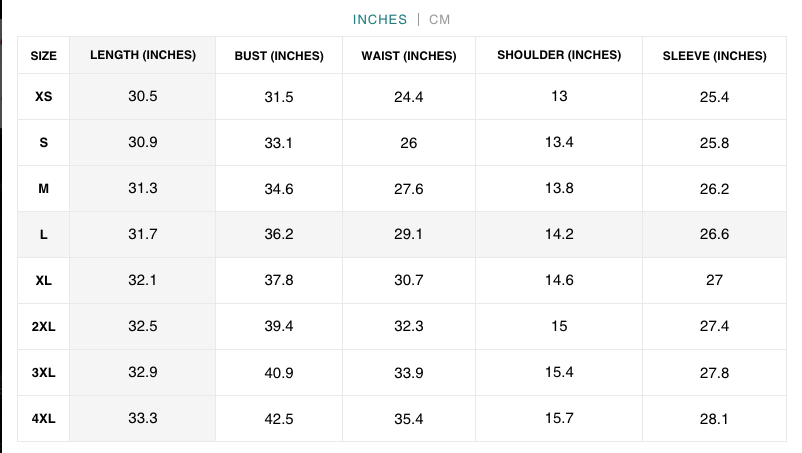Click the 36.2 bust value for L
The image size is (802, 453).
pos(279,235)
